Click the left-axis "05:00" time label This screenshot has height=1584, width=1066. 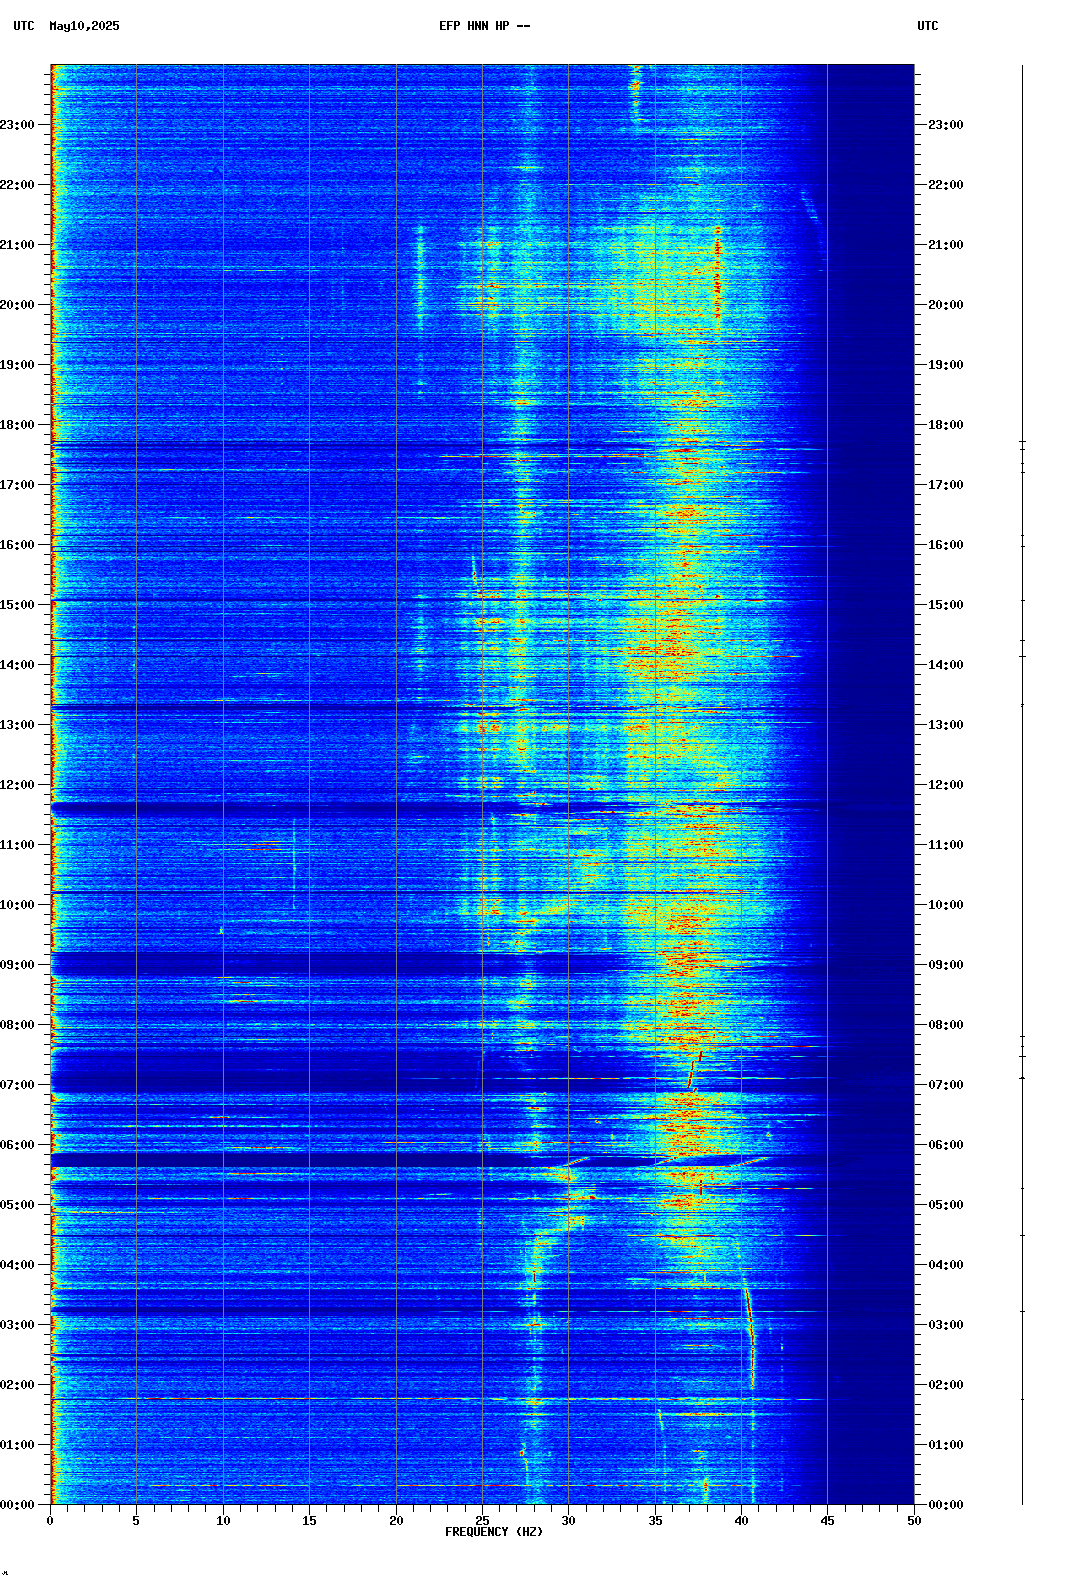(17, 1205)
